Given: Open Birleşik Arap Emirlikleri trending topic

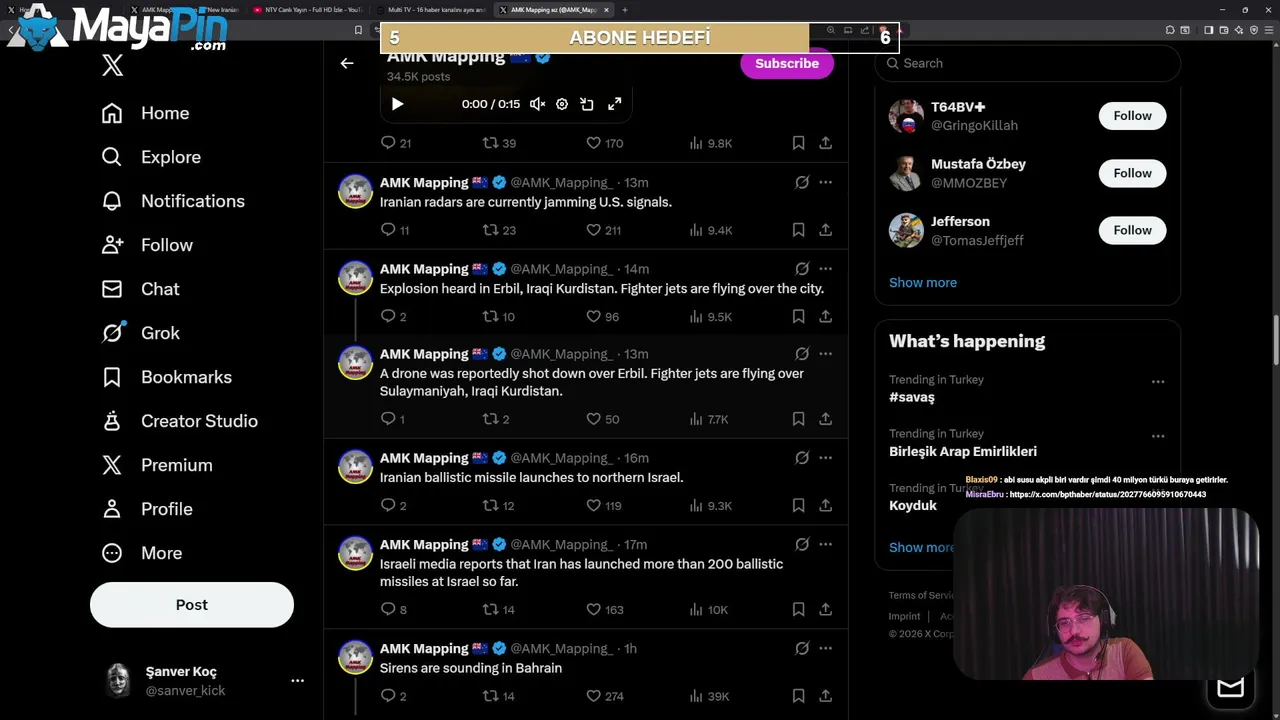Looking at the screenshot, I should (x=963, y=451).
